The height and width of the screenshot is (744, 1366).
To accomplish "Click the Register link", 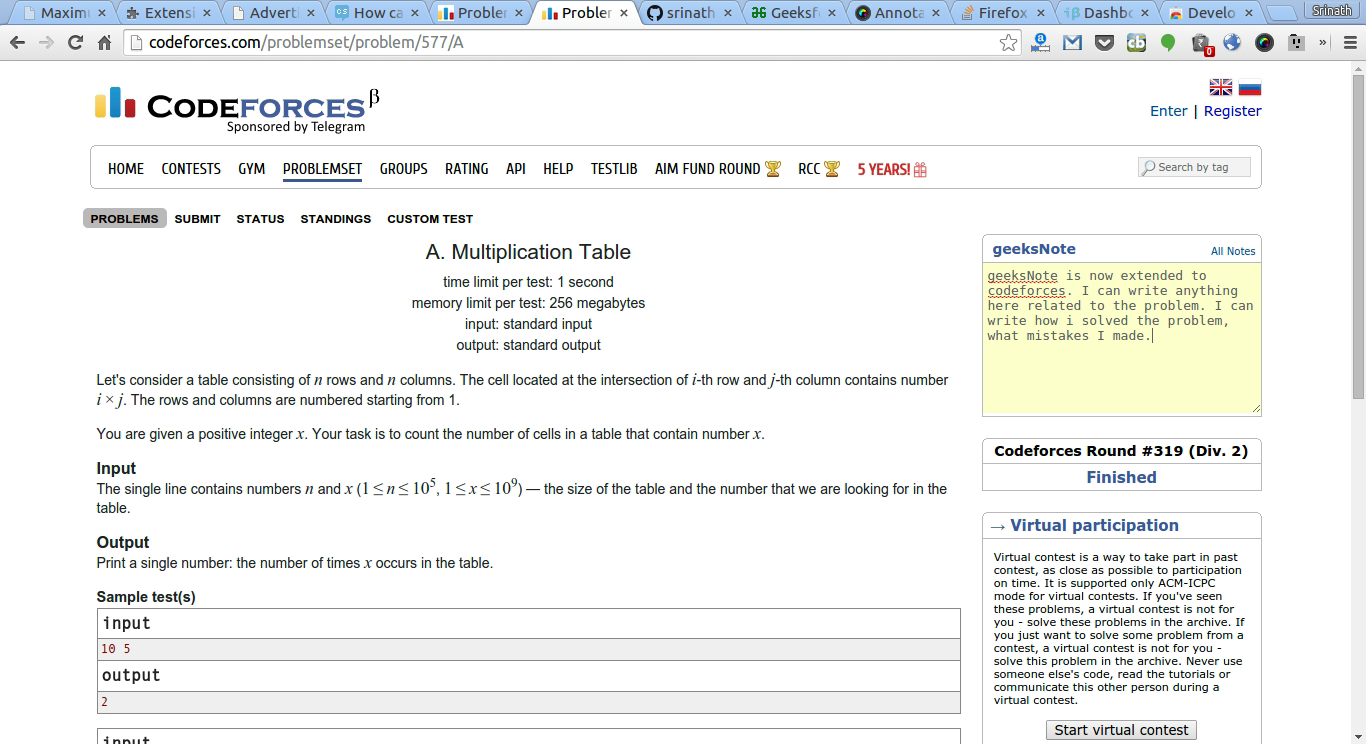I will [1232, 111].
